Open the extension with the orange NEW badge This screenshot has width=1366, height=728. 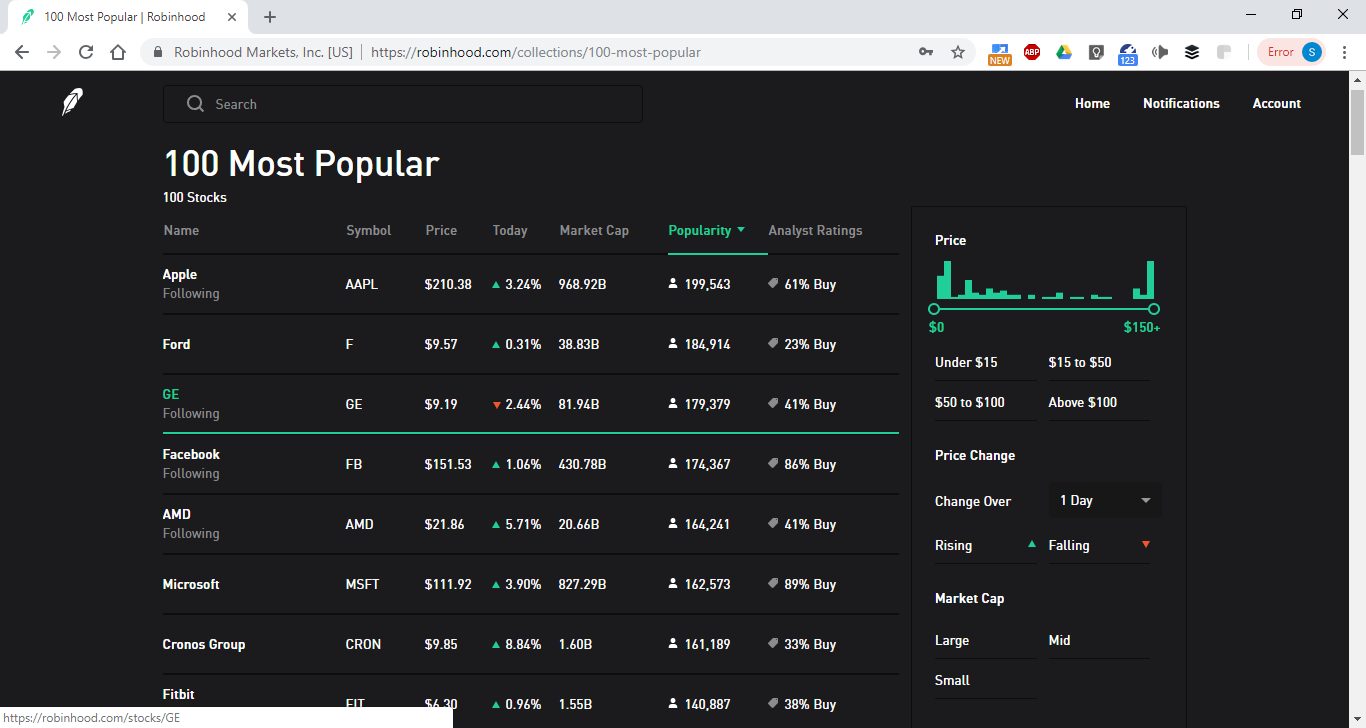point(1000,53)
